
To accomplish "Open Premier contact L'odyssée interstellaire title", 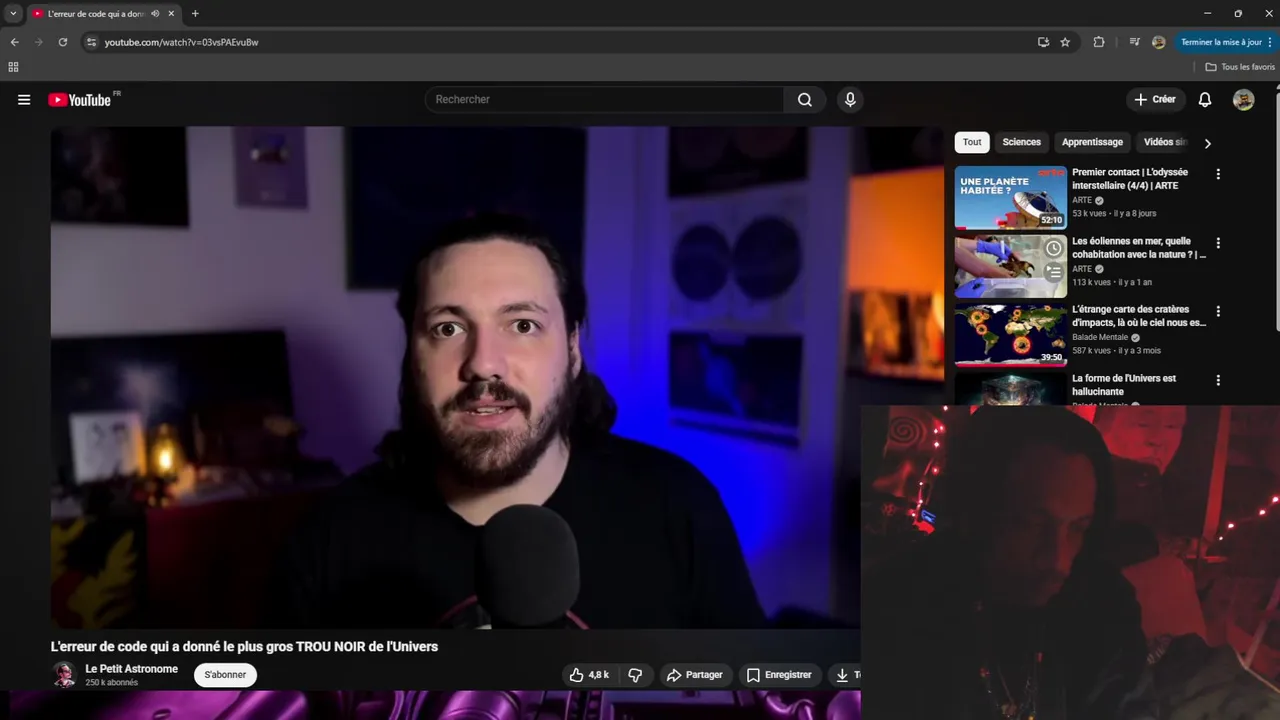I will click(1130, 179).
